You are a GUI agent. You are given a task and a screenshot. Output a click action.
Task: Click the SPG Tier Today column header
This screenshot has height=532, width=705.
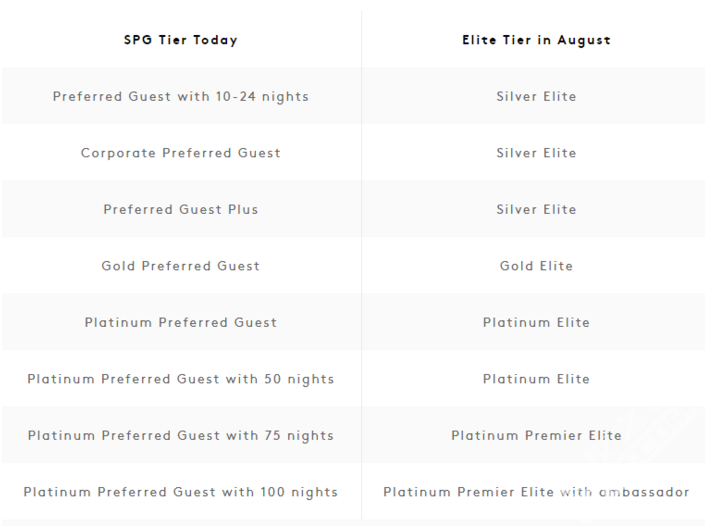click(181, 40)
